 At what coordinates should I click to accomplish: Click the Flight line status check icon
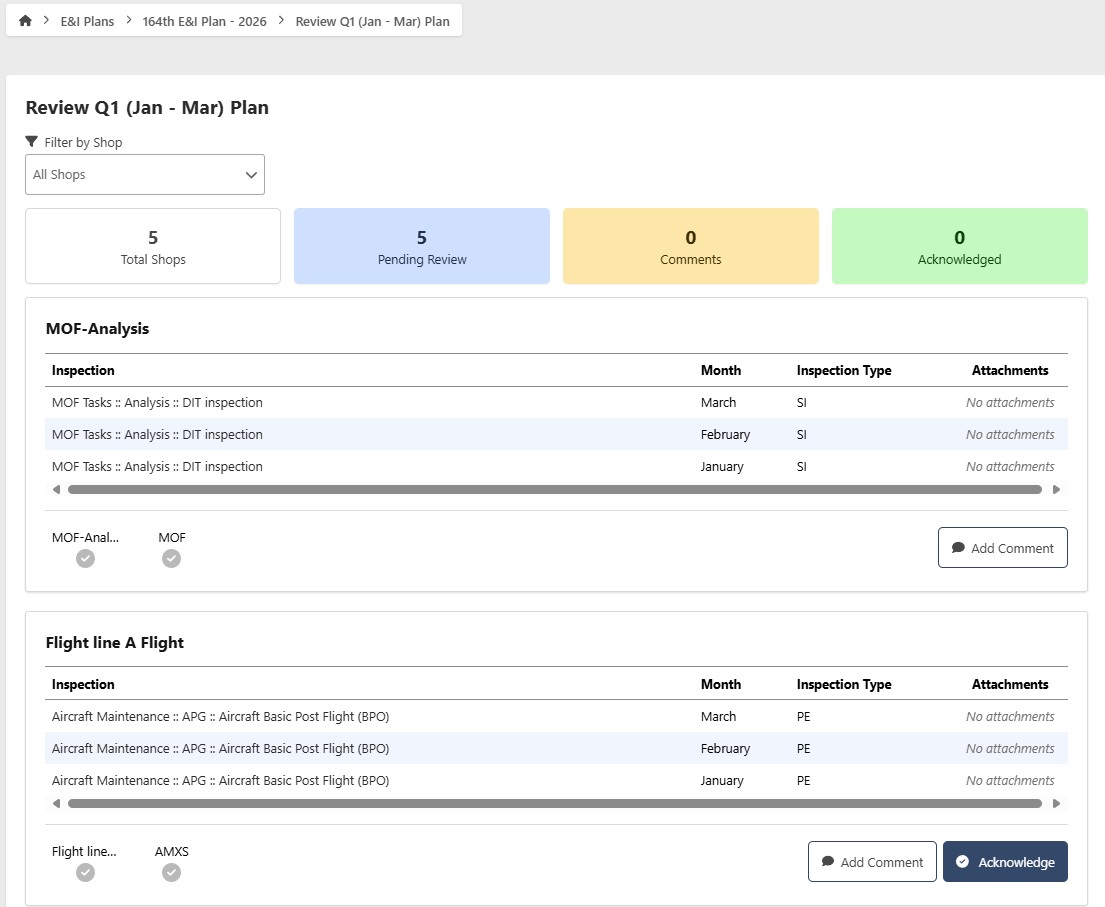click(x=86, y=873)
